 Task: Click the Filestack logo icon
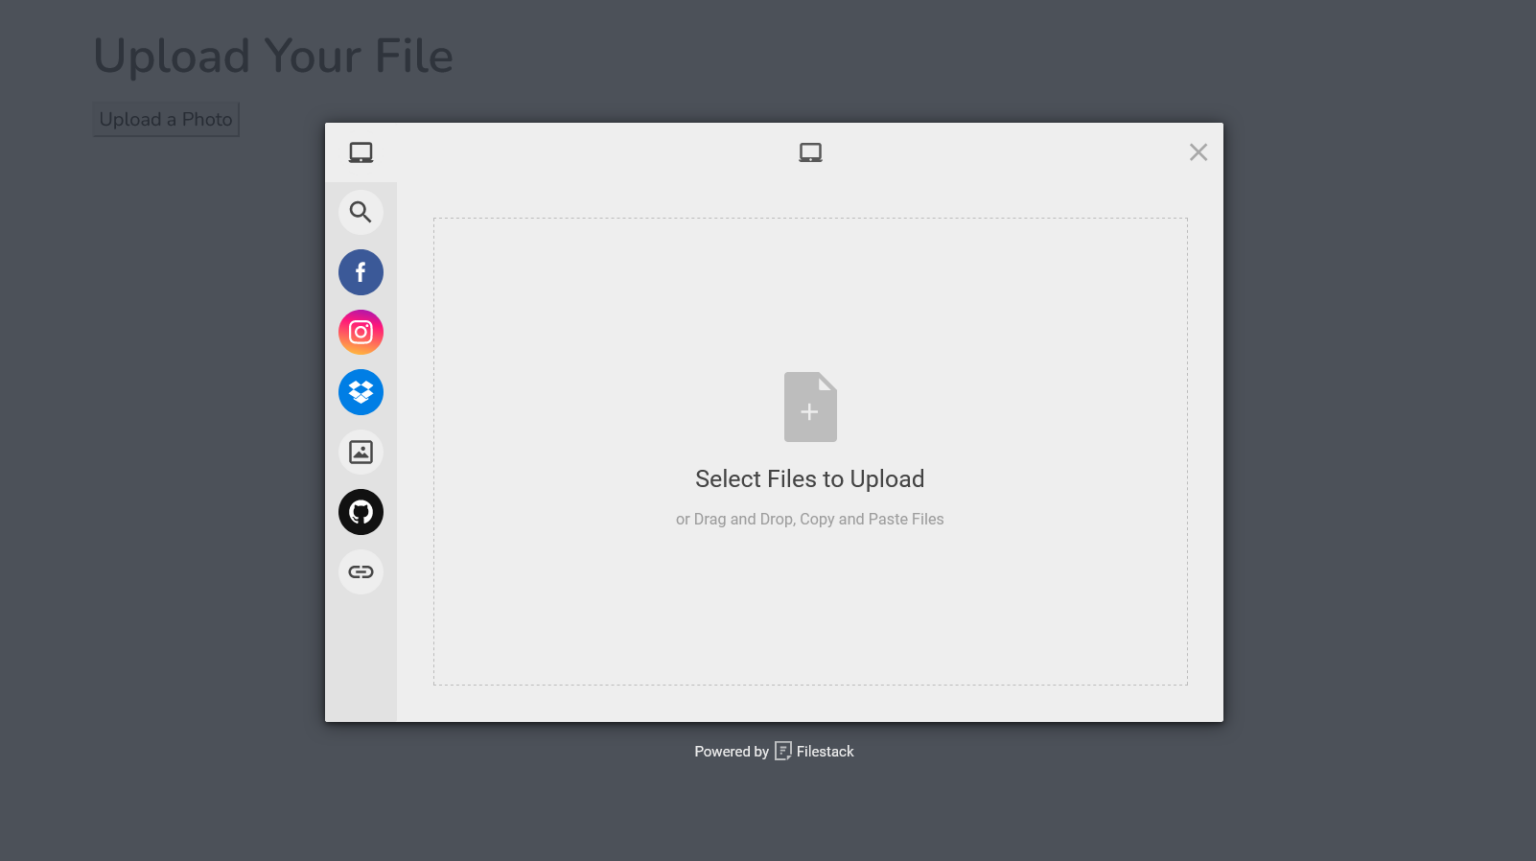pyautogui.click(x=783, y=751)
